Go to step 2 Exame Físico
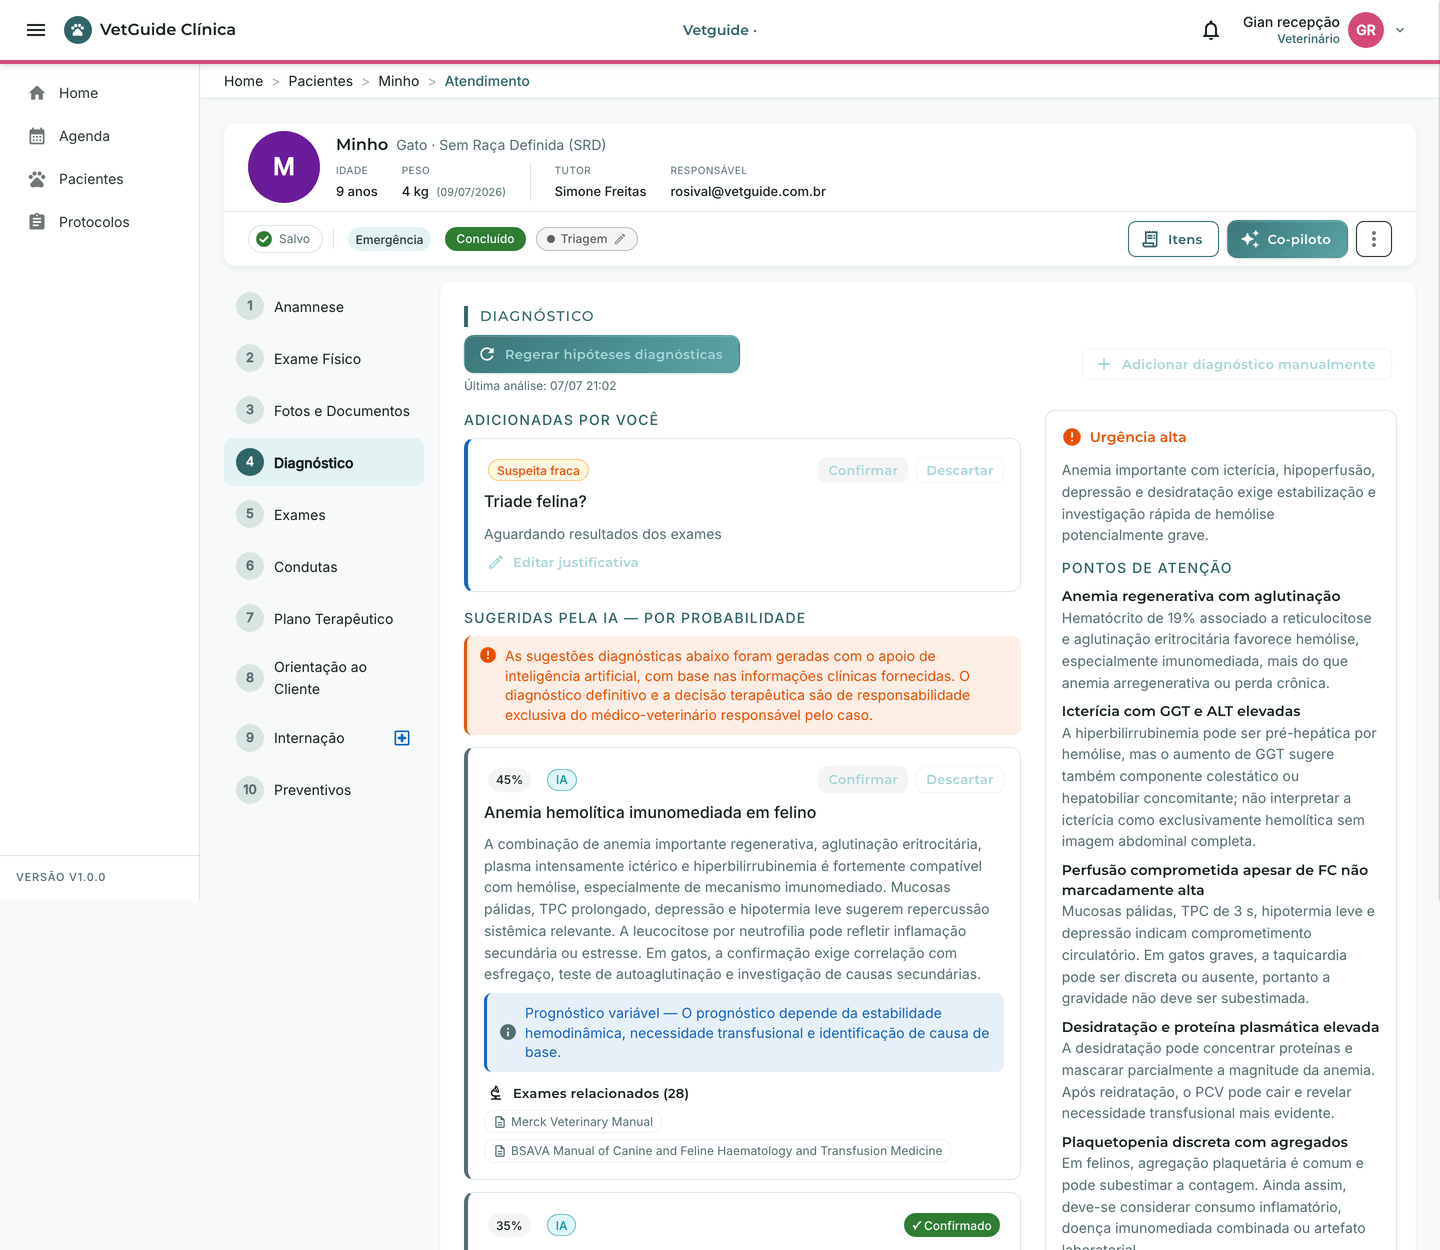 click(x=324, y=359)
